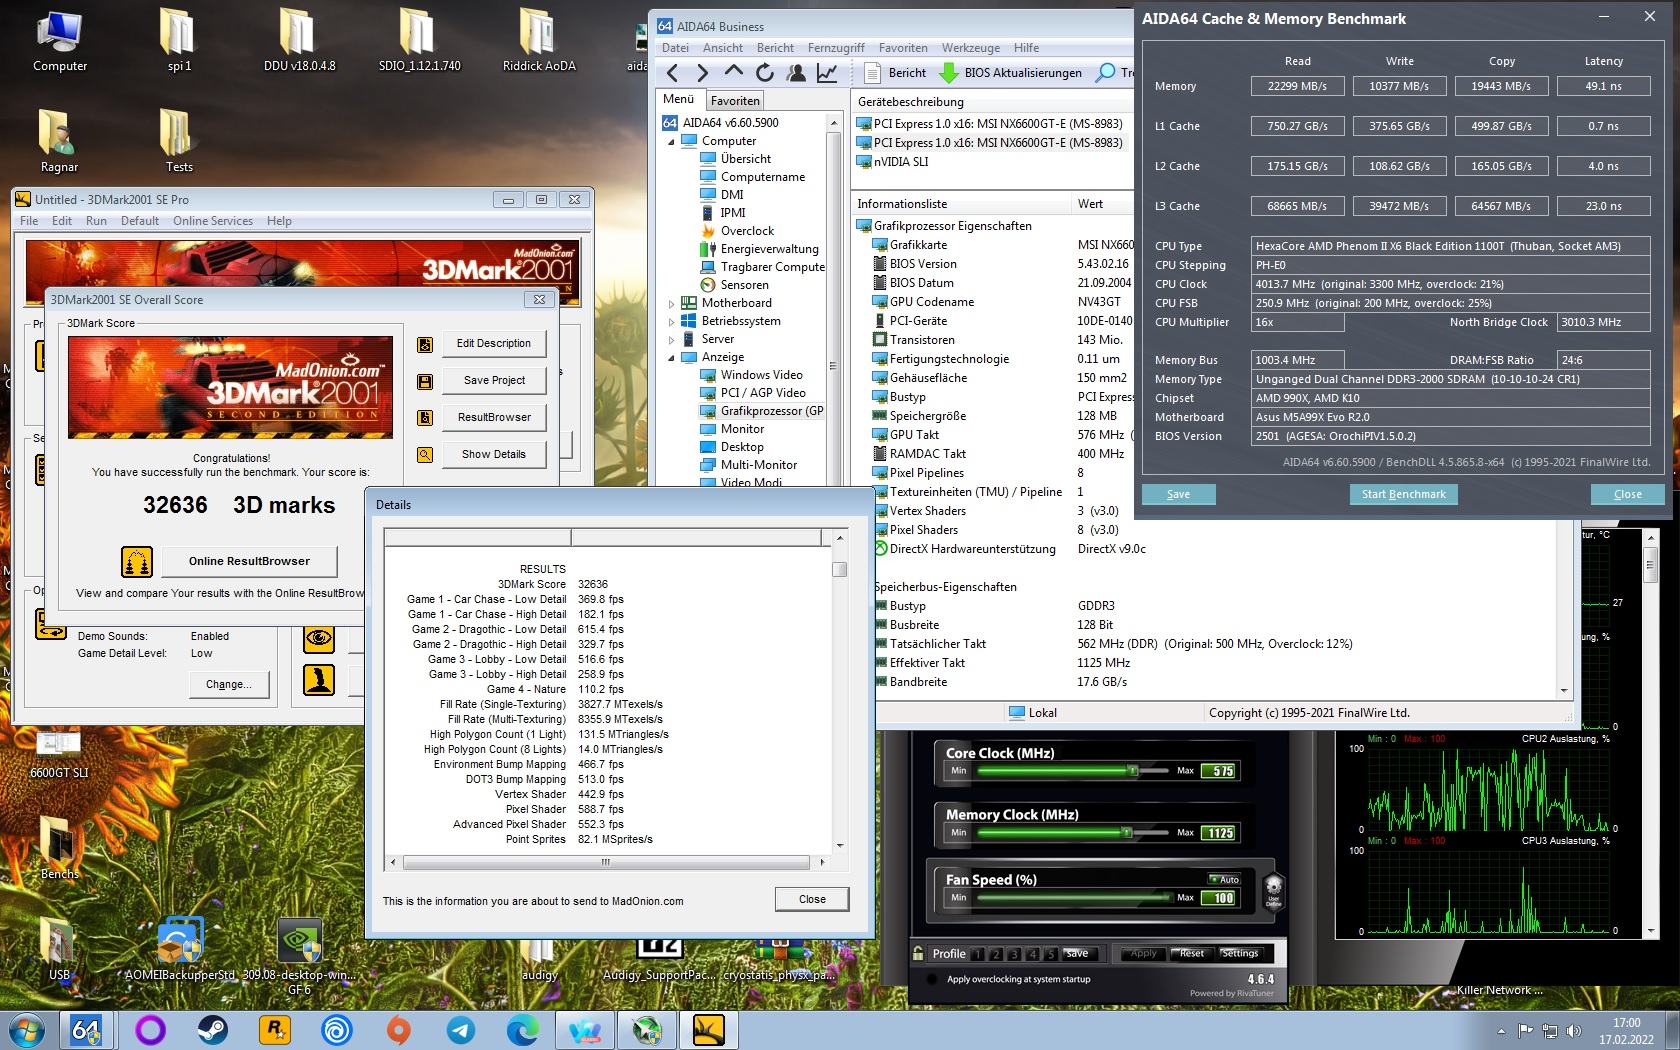This screenshot has width=1680, height=1050.
Task: Click the icon beside Edit Description
Action: 425,344
